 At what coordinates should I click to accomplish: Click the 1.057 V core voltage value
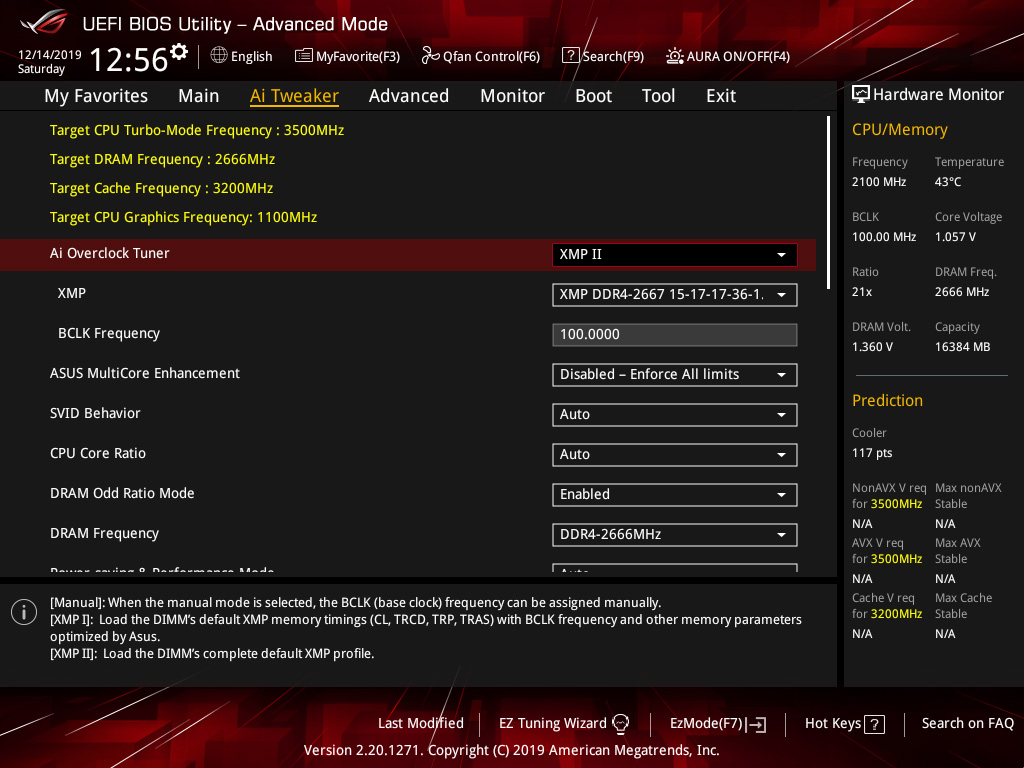click(x=955, y=237)
